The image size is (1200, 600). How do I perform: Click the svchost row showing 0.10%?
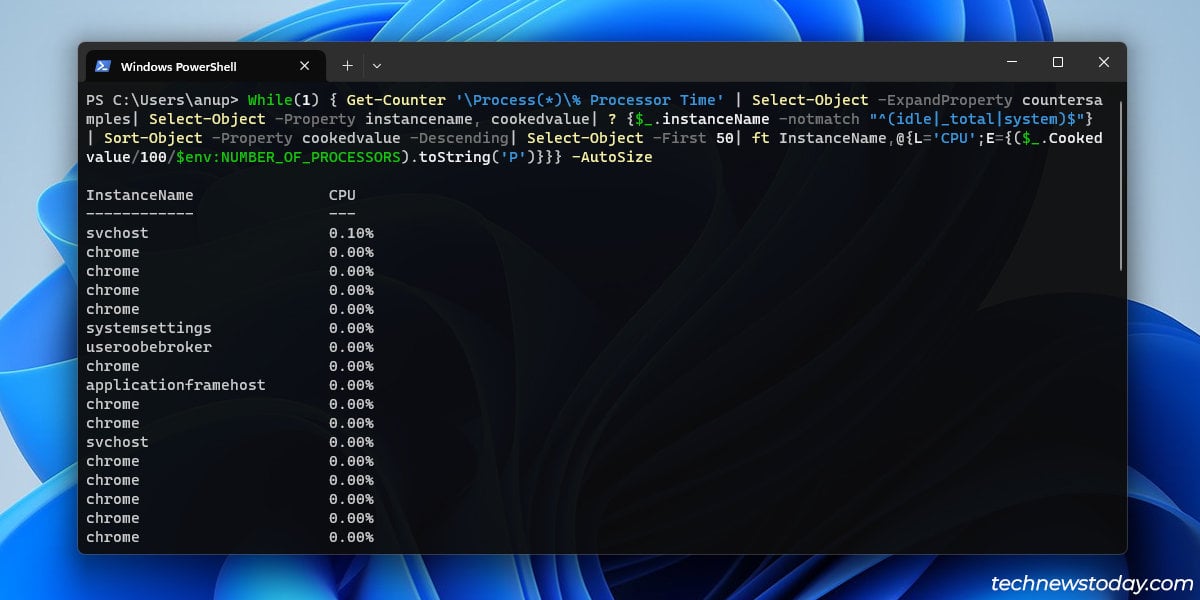[x=230, y=233]
